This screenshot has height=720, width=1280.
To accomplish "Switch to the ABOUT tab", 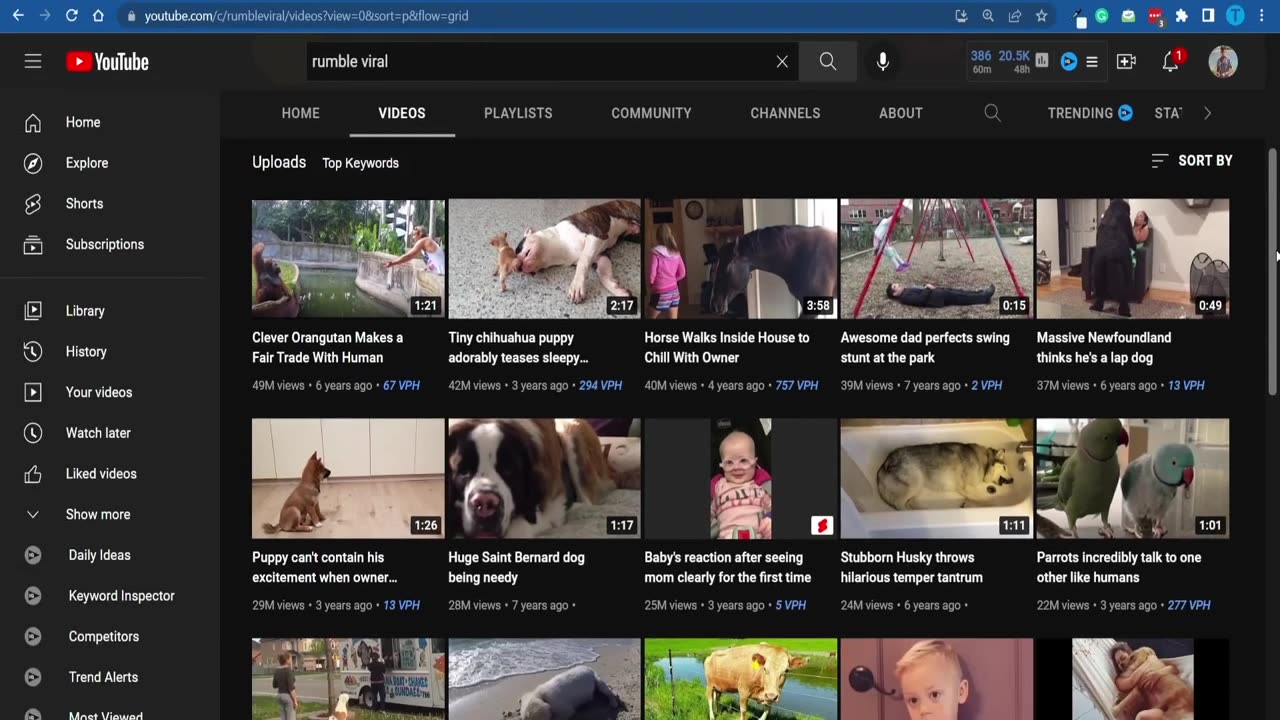I will 901,113.
